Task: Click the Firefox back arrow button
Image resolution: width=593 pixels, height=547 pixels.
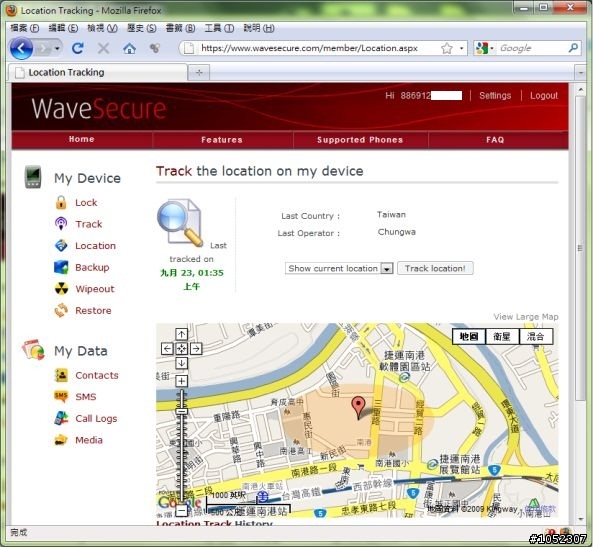Action: pos(21,48)
